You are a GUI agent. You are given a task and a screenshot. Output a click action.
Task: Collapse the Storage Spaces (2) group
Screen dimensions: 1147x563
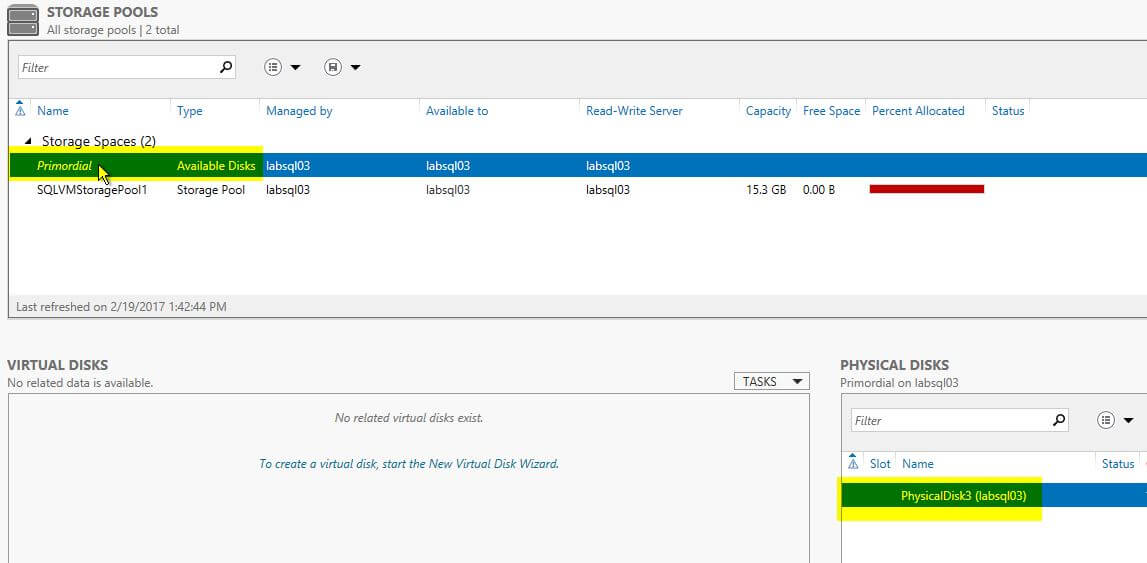[28, 141]
